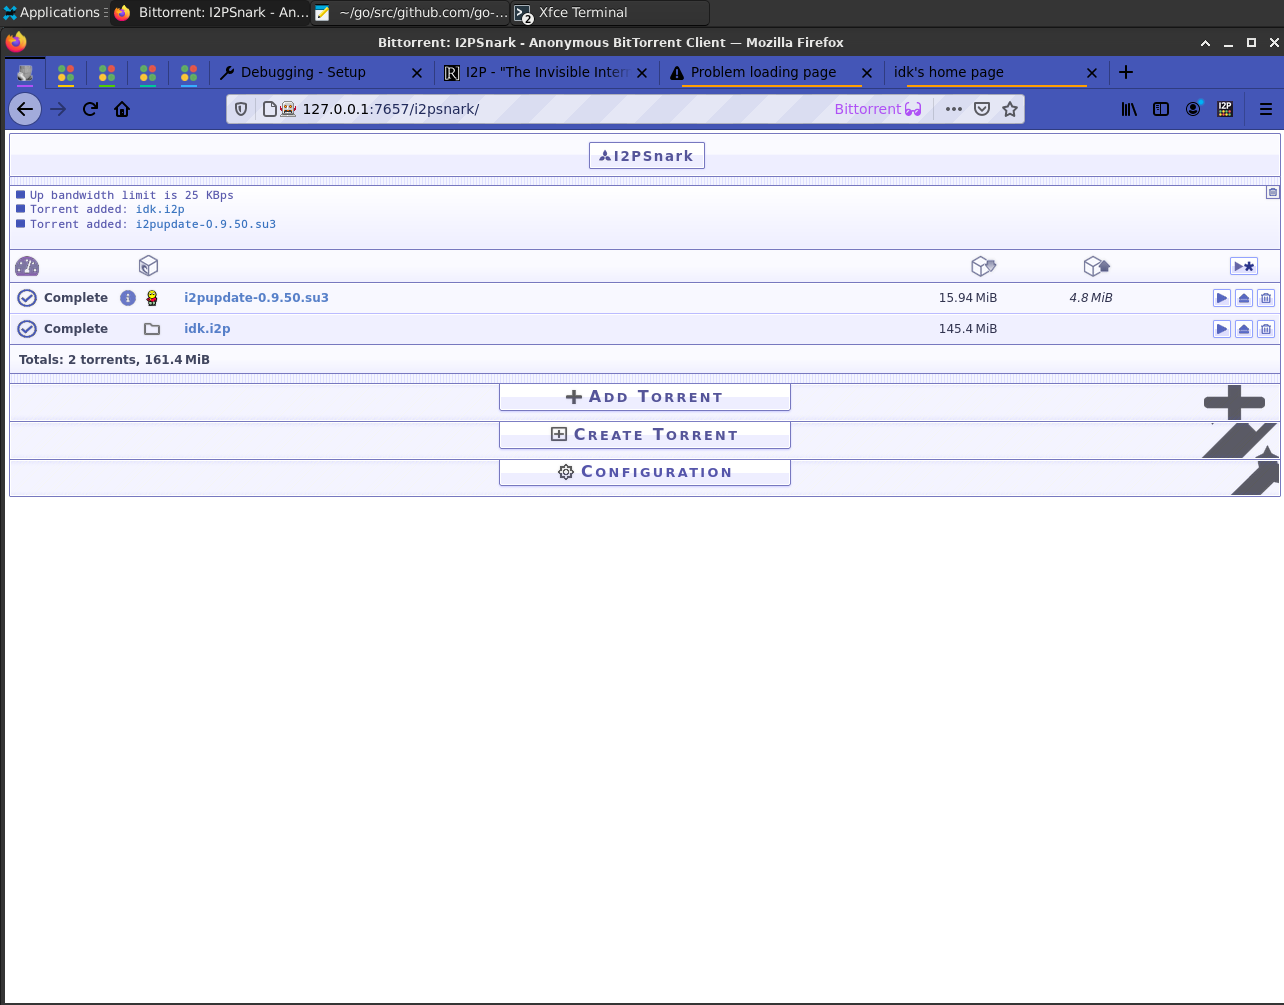Open the page actions three-dot menu
The image size is (1284, 1005).
(x=954, y=109)
